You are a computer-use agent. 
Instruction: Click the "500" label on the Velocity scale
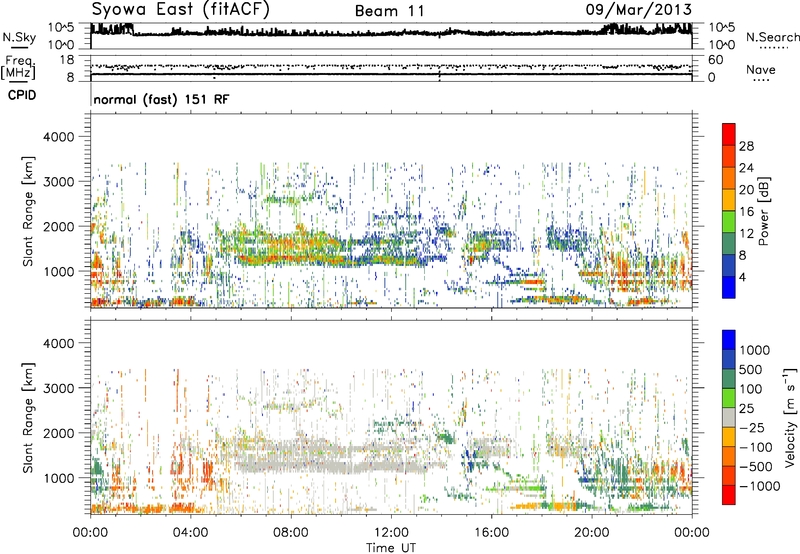point(751,369)
